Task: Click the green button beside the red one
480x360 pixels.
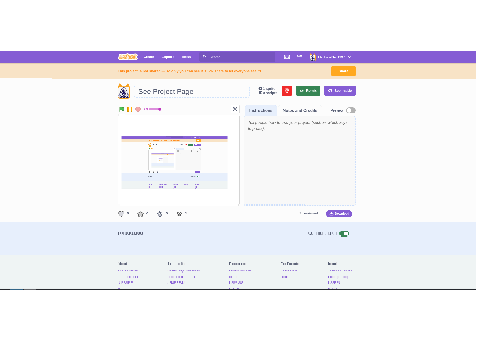Action: point(308,91)
